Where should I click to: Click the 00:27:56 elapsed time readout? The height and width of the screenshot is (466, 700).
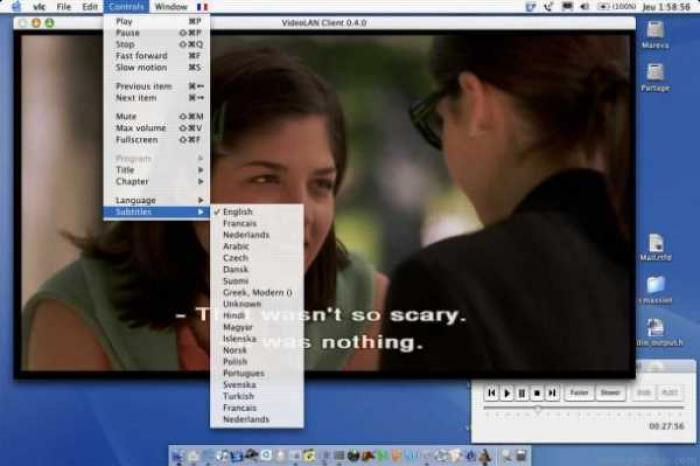pos(666,426)
